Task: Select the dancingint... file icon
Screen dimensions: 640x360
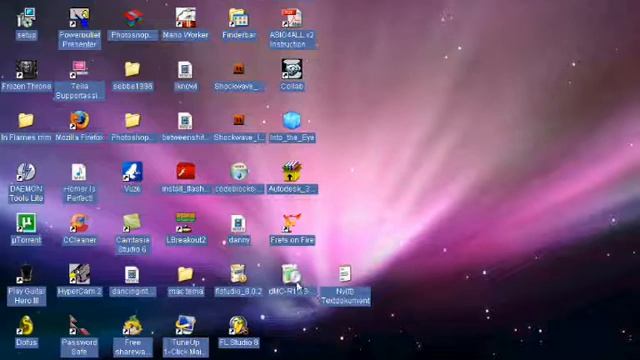Action: (133, 275)
